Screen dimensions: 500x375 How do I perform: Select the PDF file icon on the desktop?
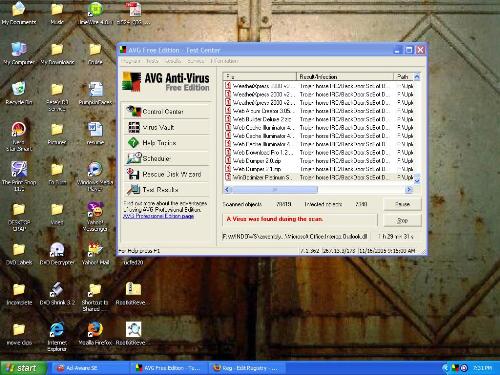[133, 13]
